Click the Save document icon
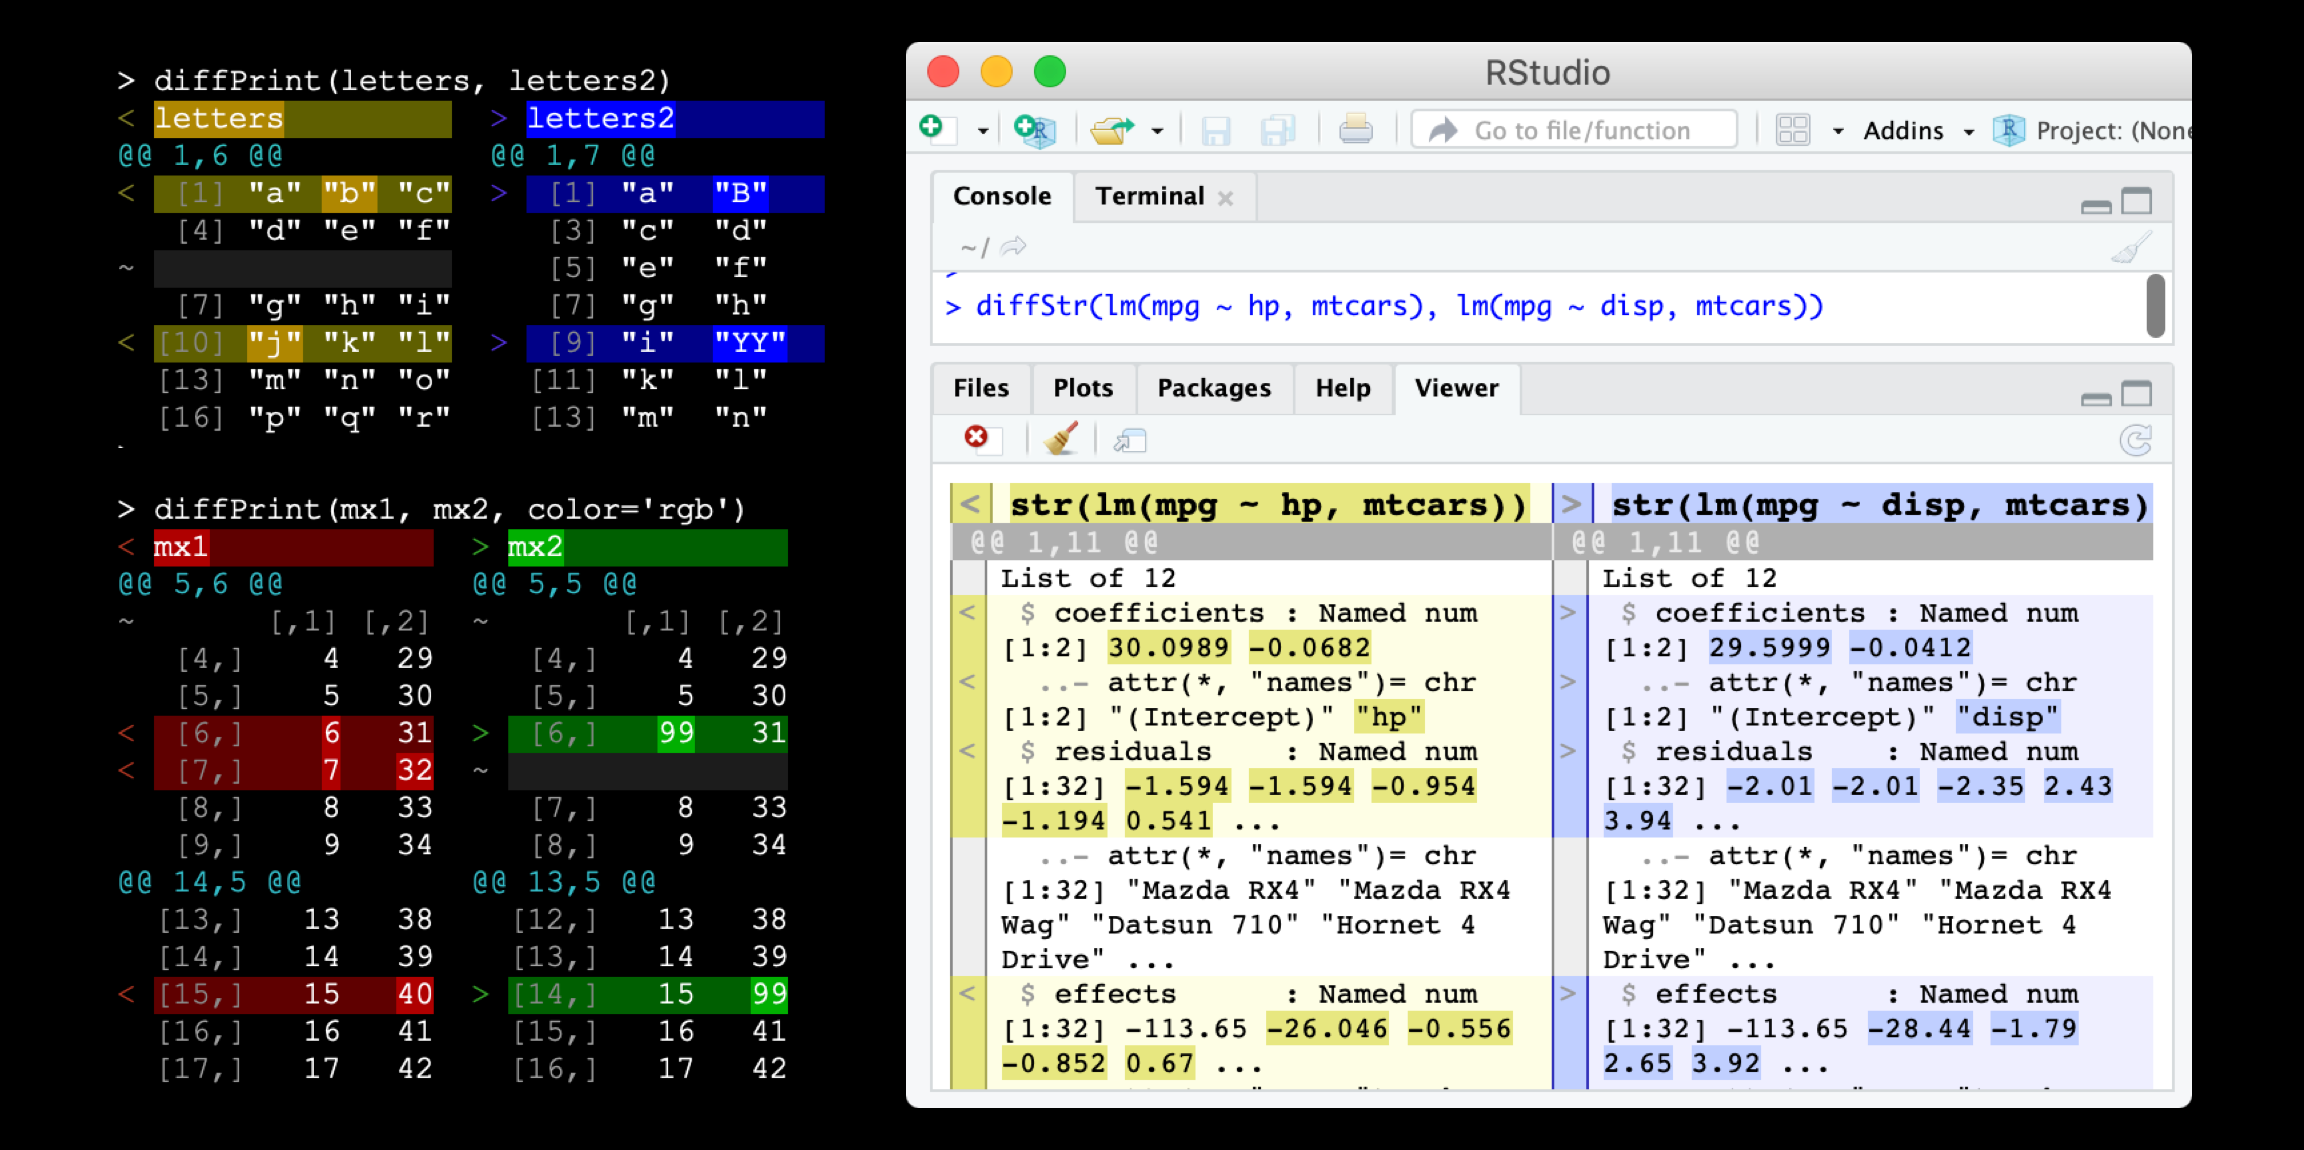 click(1215, 130)
